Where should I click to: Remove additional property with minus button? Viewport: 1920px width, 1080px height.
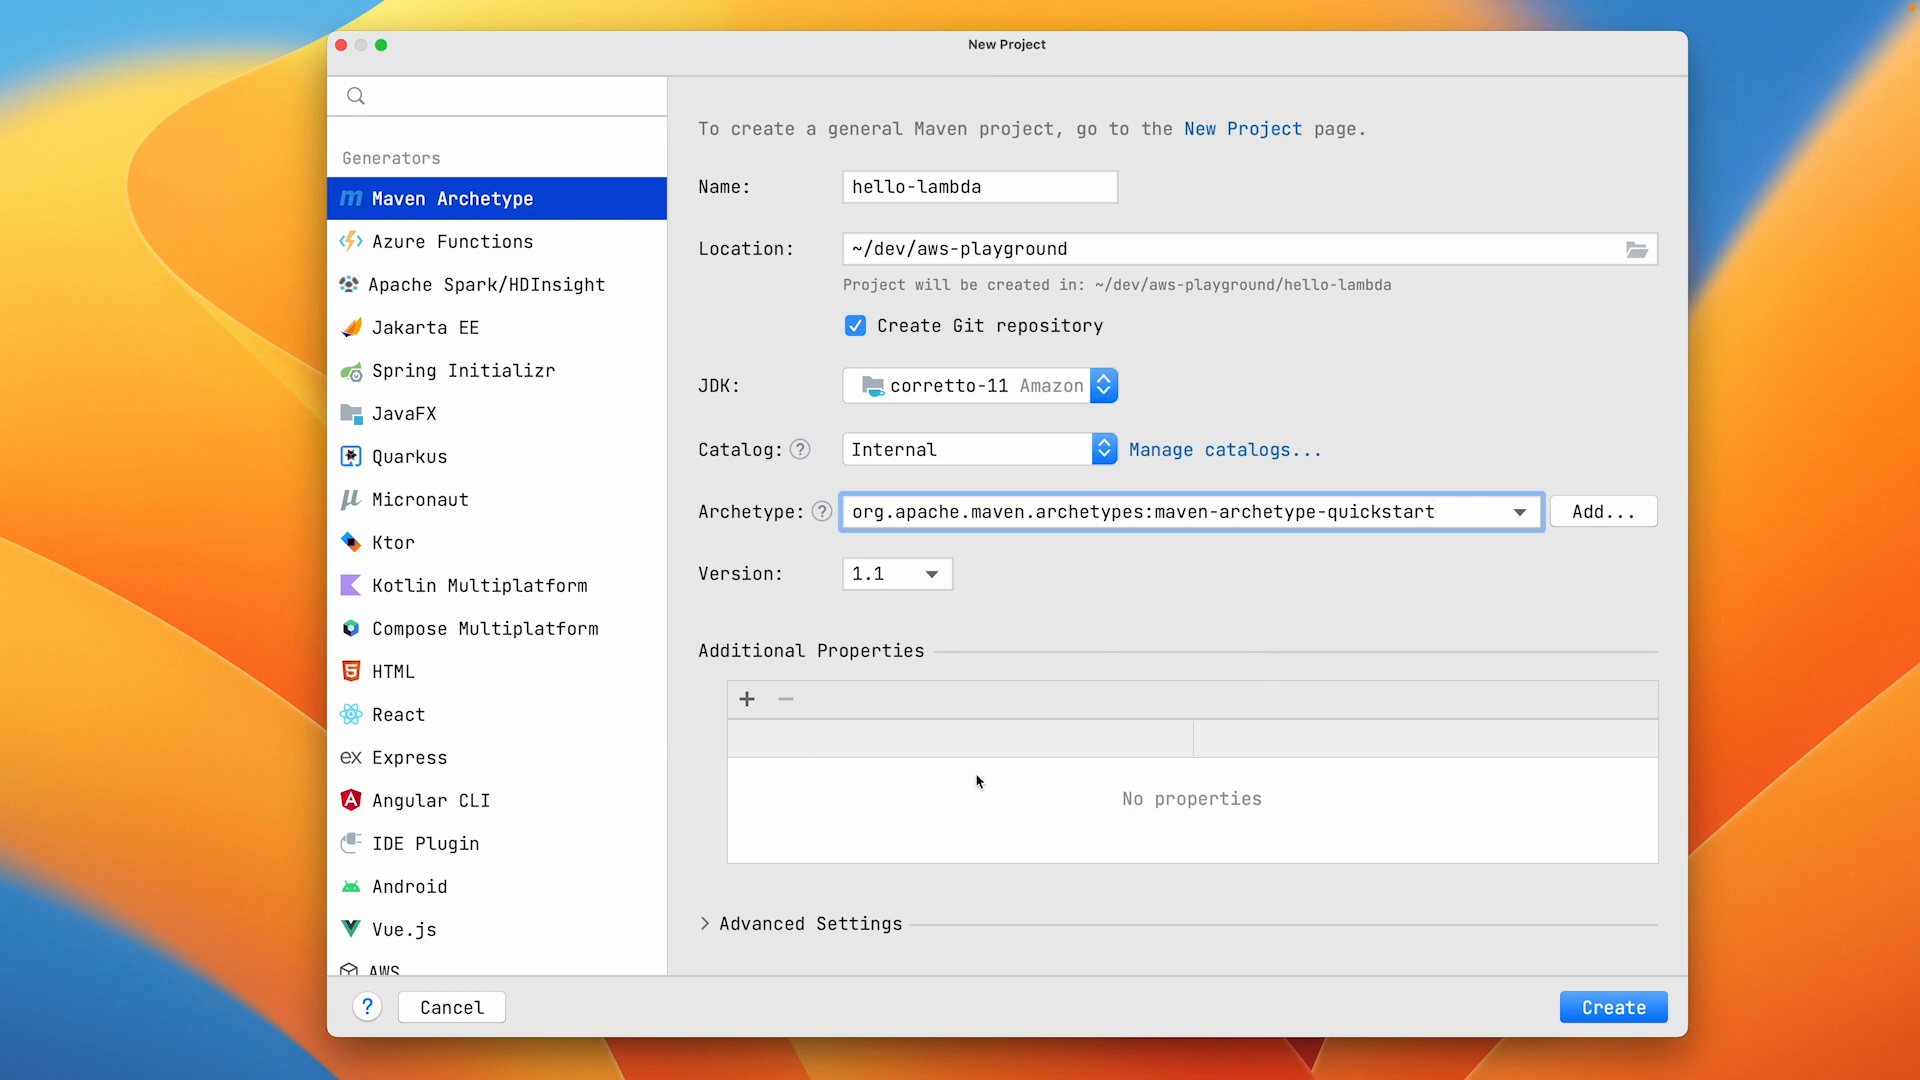(787, 698)
